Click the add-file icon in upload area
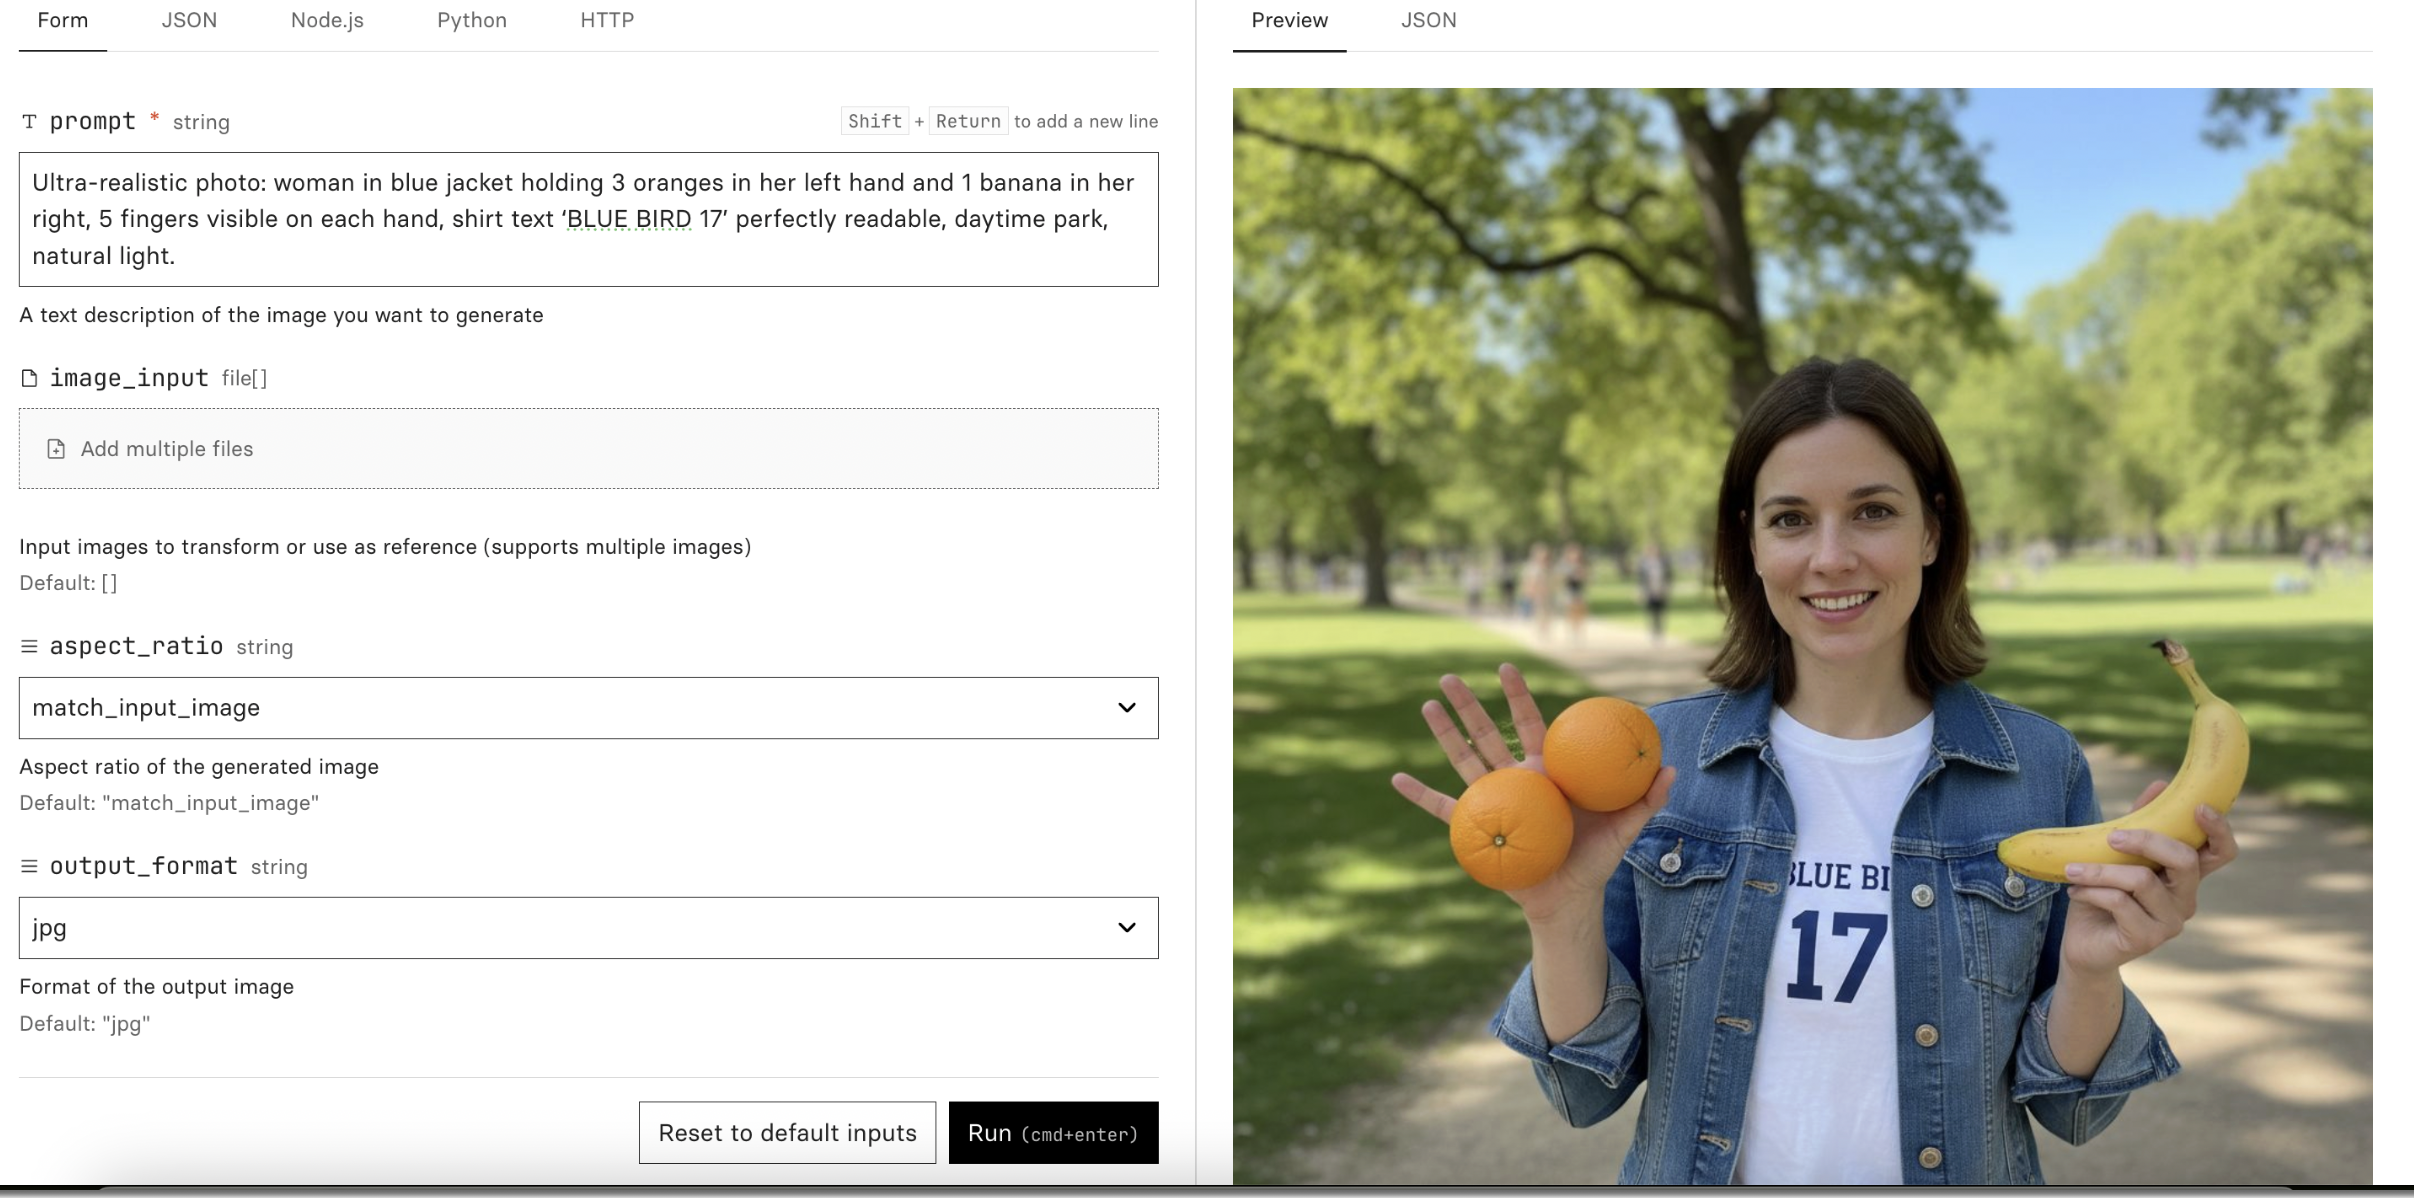The image size is (2414, 1198). coord(56,449)
